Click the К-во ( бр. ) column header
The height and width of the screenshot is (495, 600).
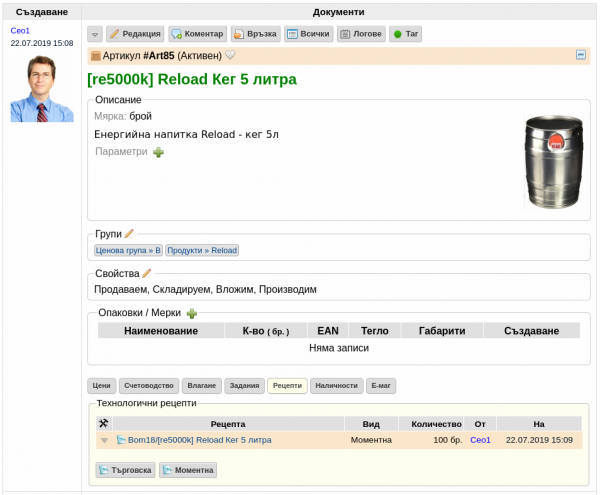point(266,331)
